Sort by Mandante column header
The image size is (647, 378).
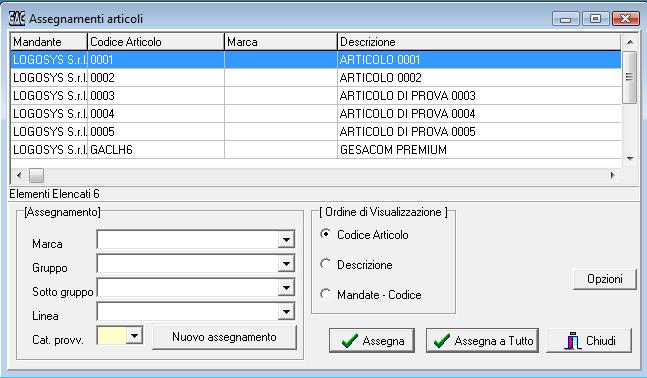pyautogui.click(x=49, y=42)
